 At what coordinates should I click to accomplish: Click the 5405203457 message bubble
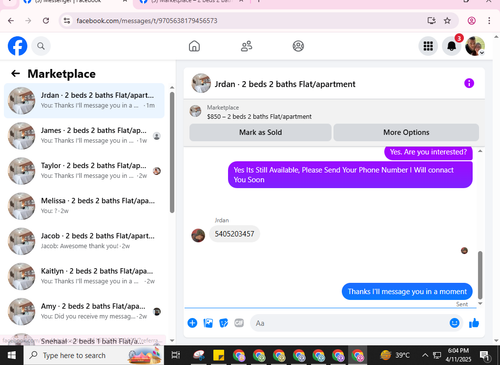(234, 234)
